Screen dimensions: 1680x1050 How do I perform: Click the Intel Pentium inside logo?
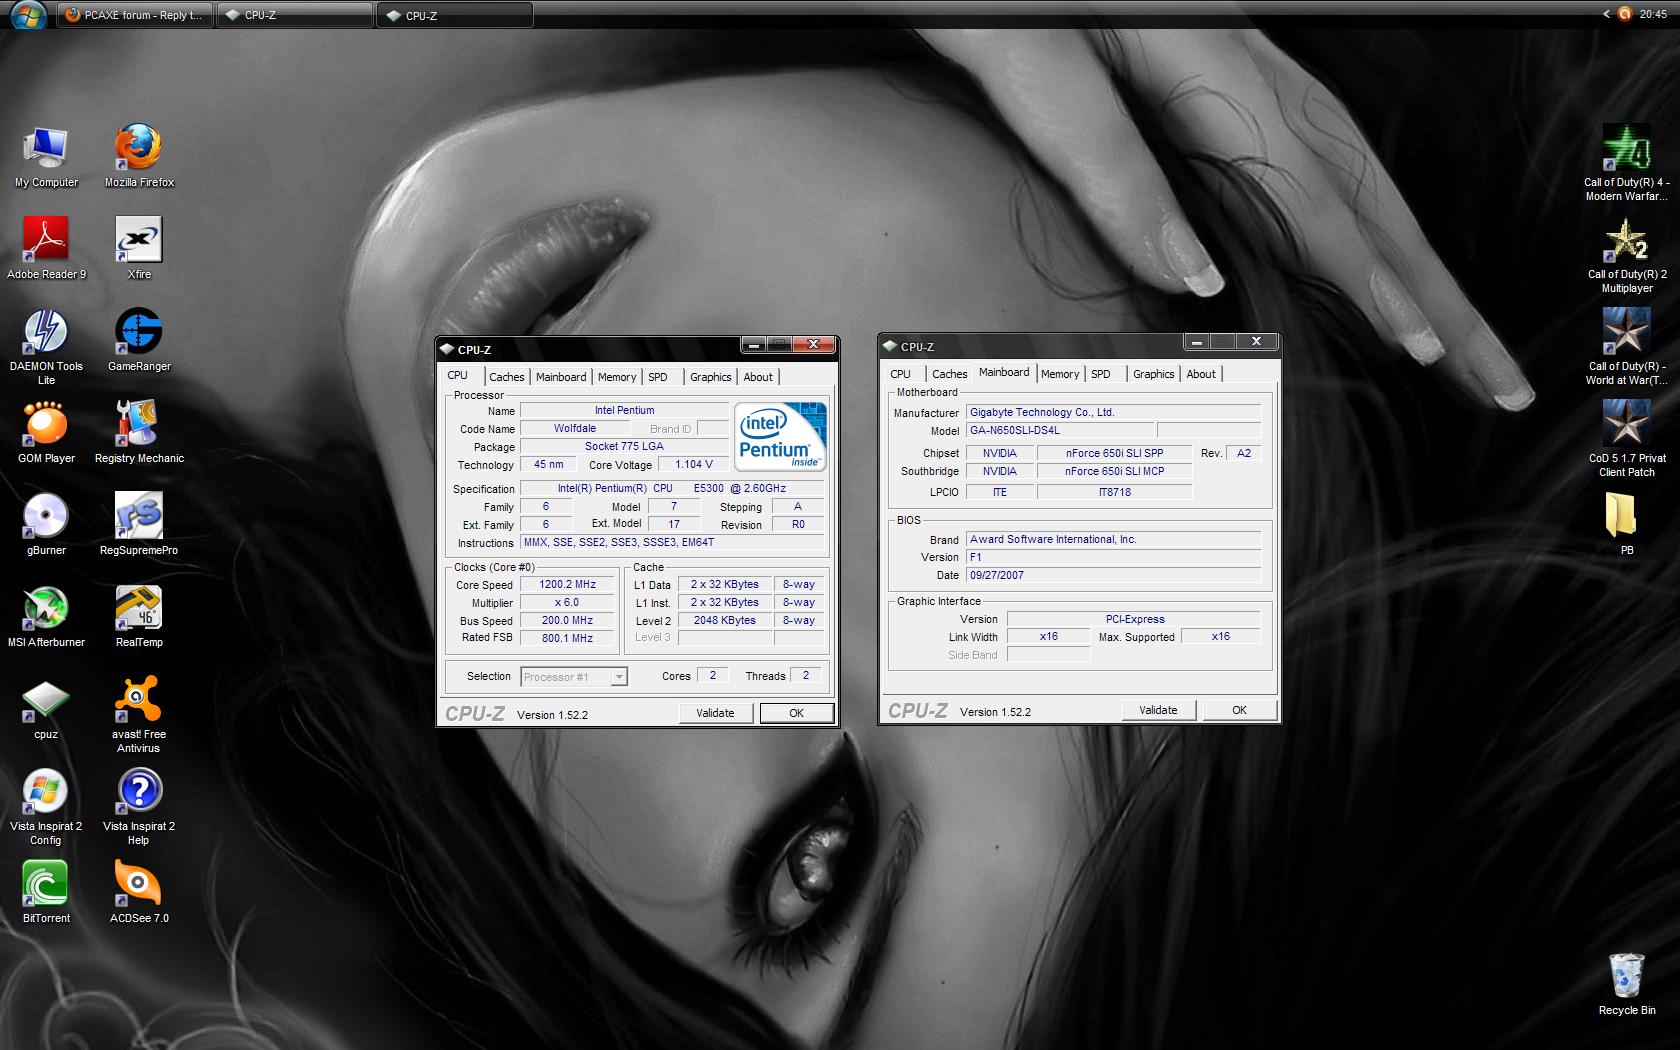pyautogui.click(x=781, y=436)
